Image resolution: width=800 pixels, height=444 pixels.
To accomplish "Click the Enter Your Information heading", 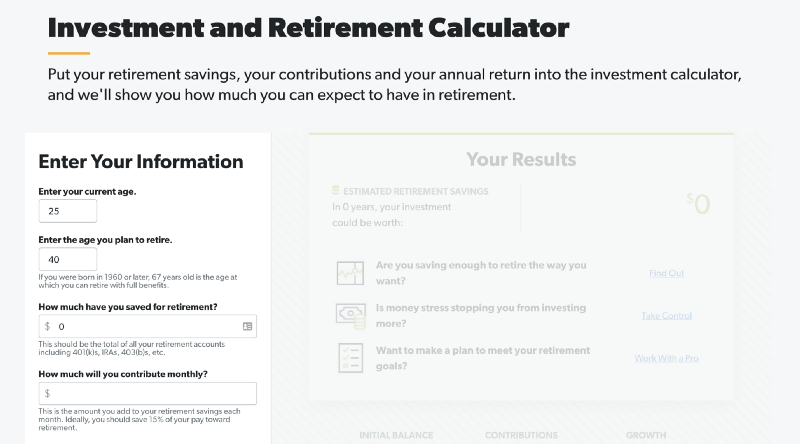I will pyautogui.click(x=141, y=161).
